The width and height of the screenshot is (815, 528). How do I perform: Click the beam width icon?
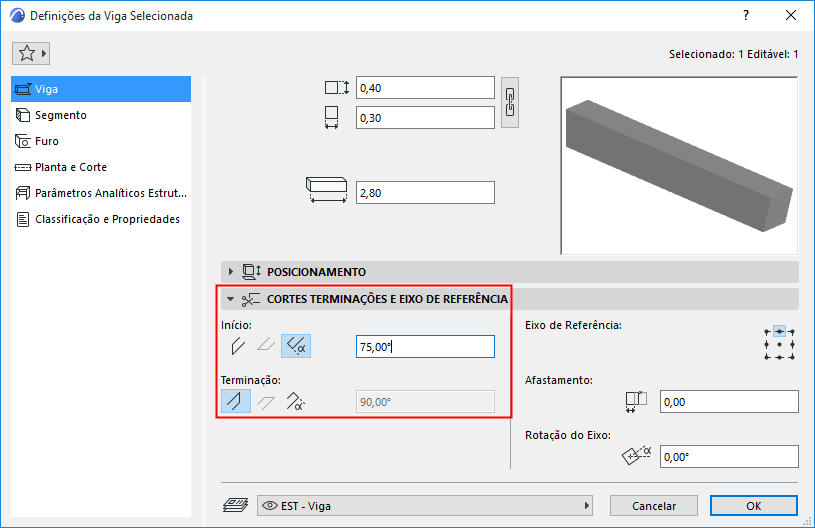point(332,117)
